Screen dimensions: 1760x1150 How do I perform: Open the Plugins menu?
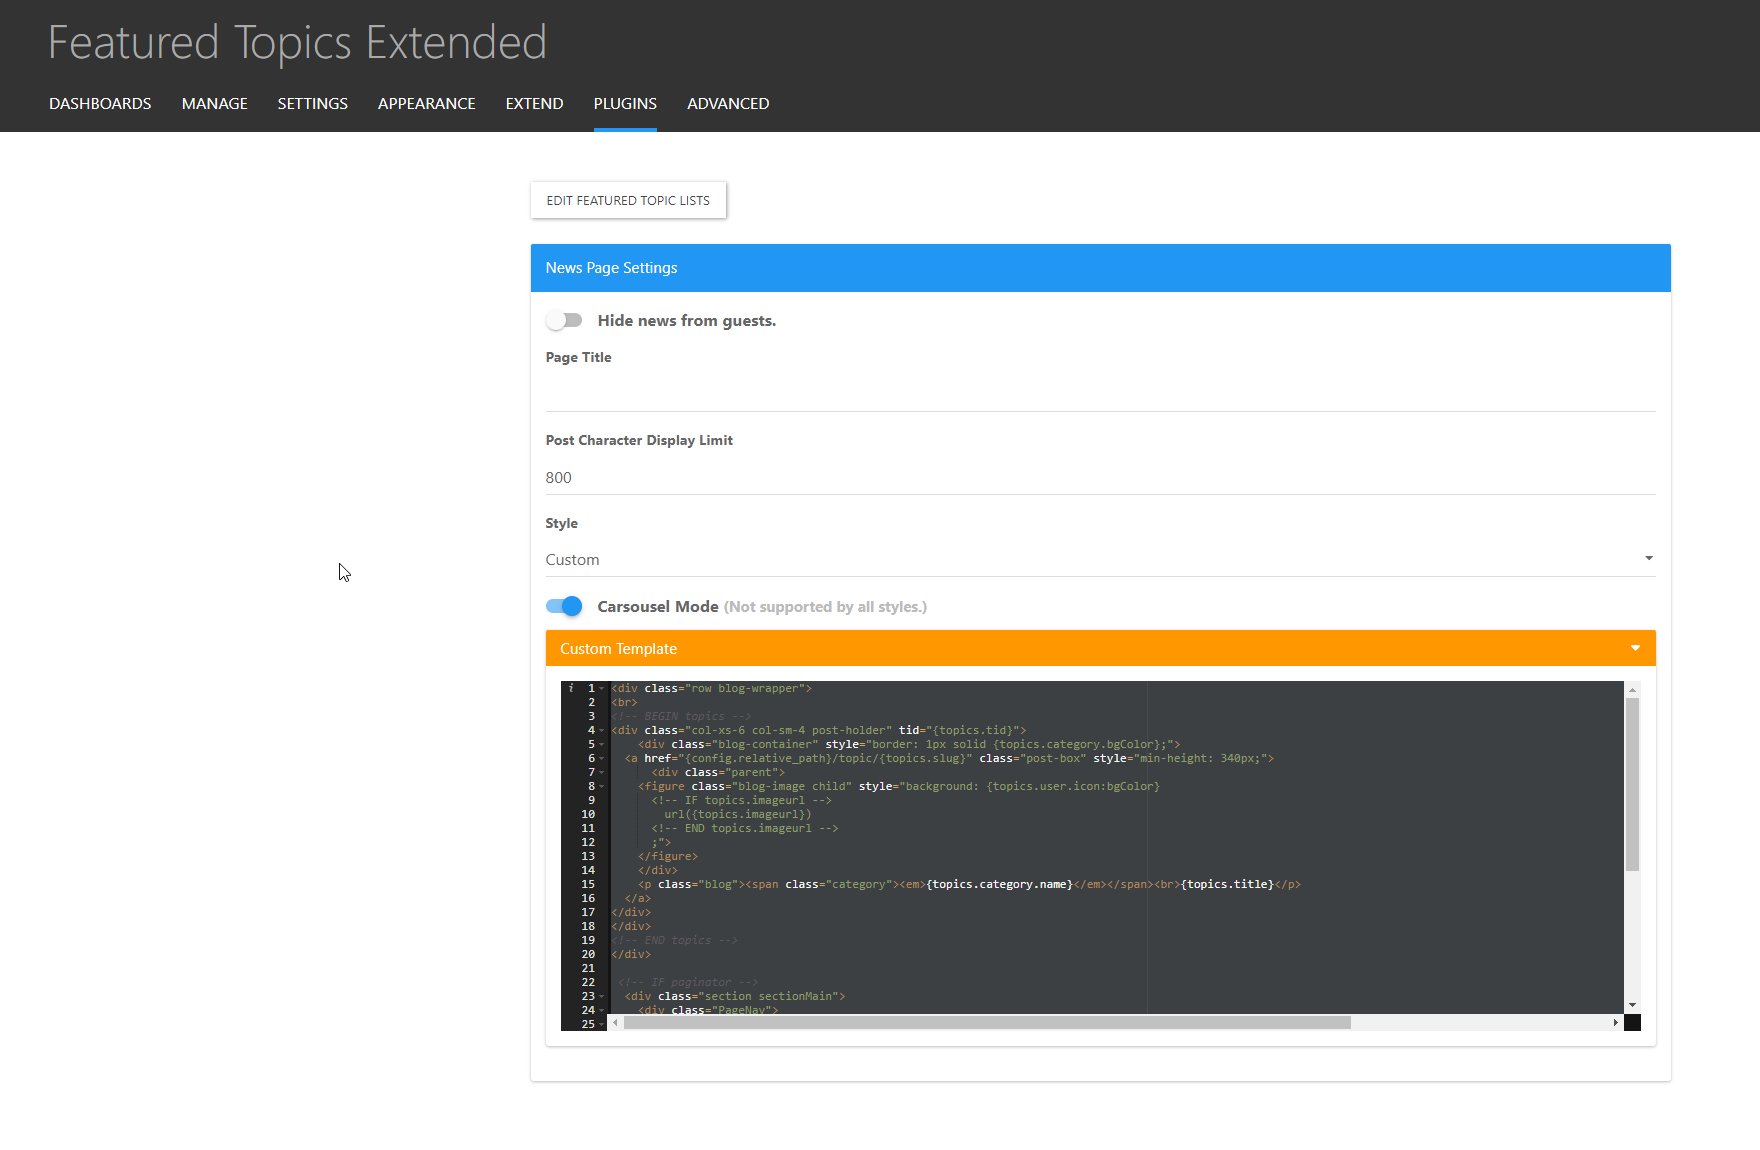(x=625, y=104)
